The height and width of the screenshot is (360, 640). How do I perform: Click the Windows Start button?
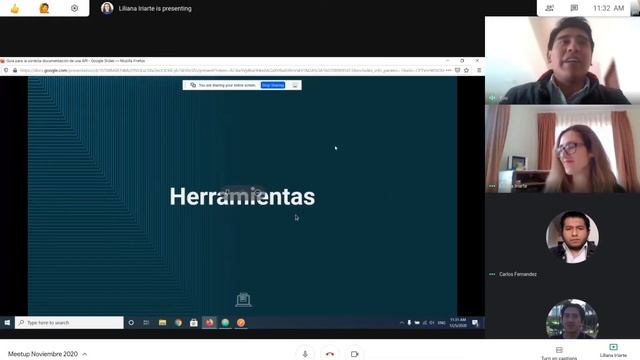coord(7,322)
